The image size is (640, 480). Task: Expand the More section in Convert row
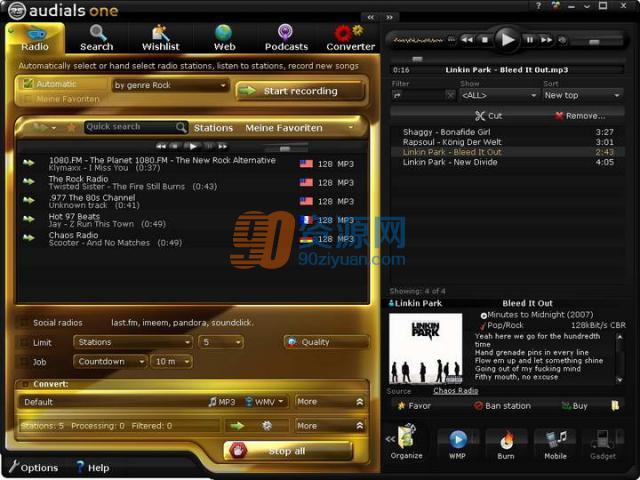[330, 402]
